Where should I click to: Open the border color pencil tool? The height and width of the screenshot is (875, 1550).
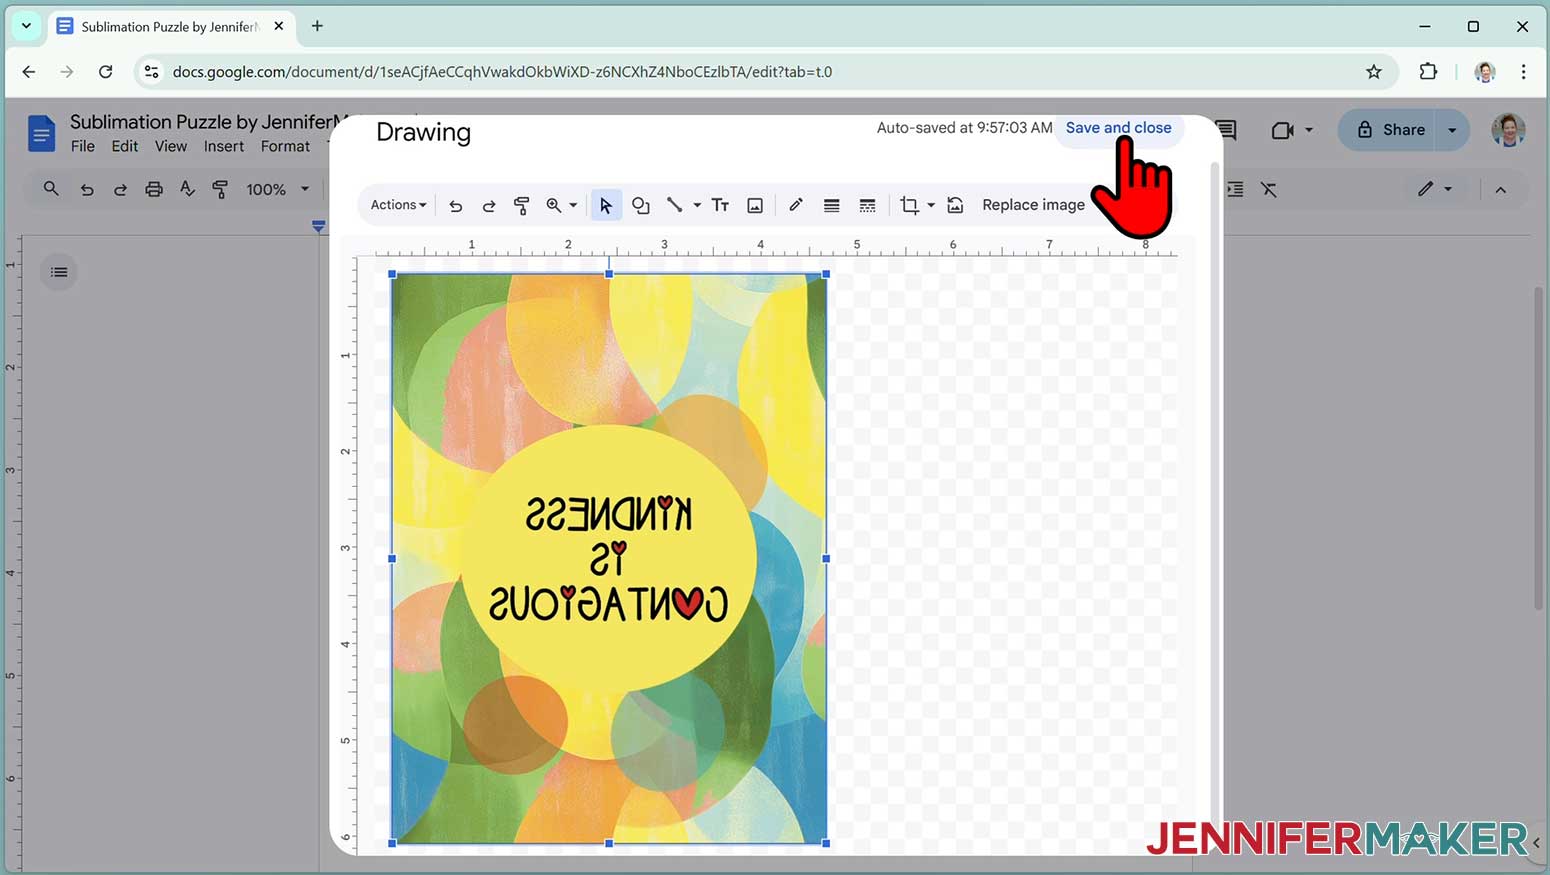[796, 205]
